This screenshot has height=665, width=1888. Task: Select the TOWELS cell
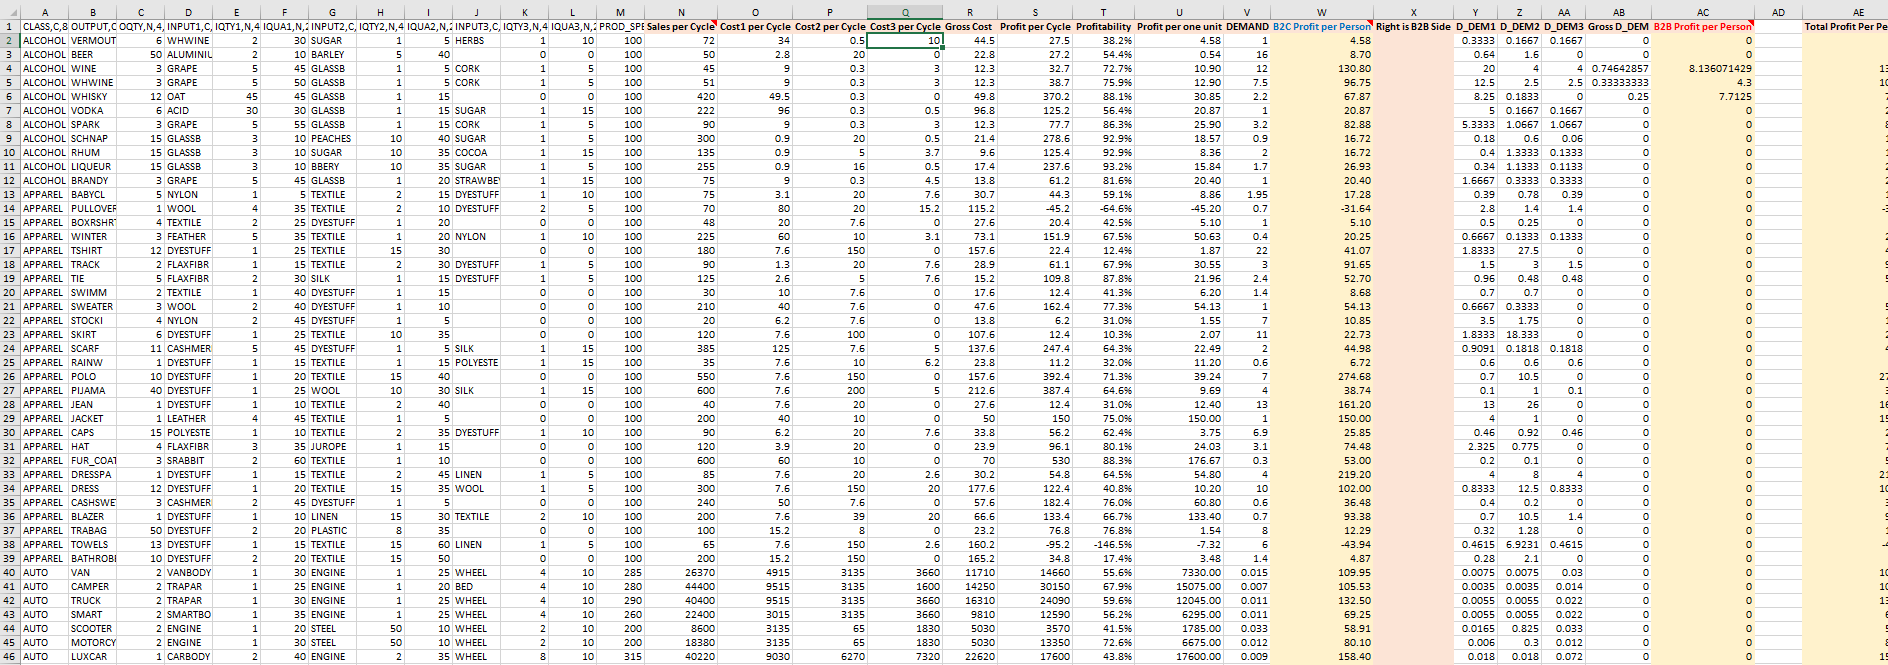click(x=93, y=545)
